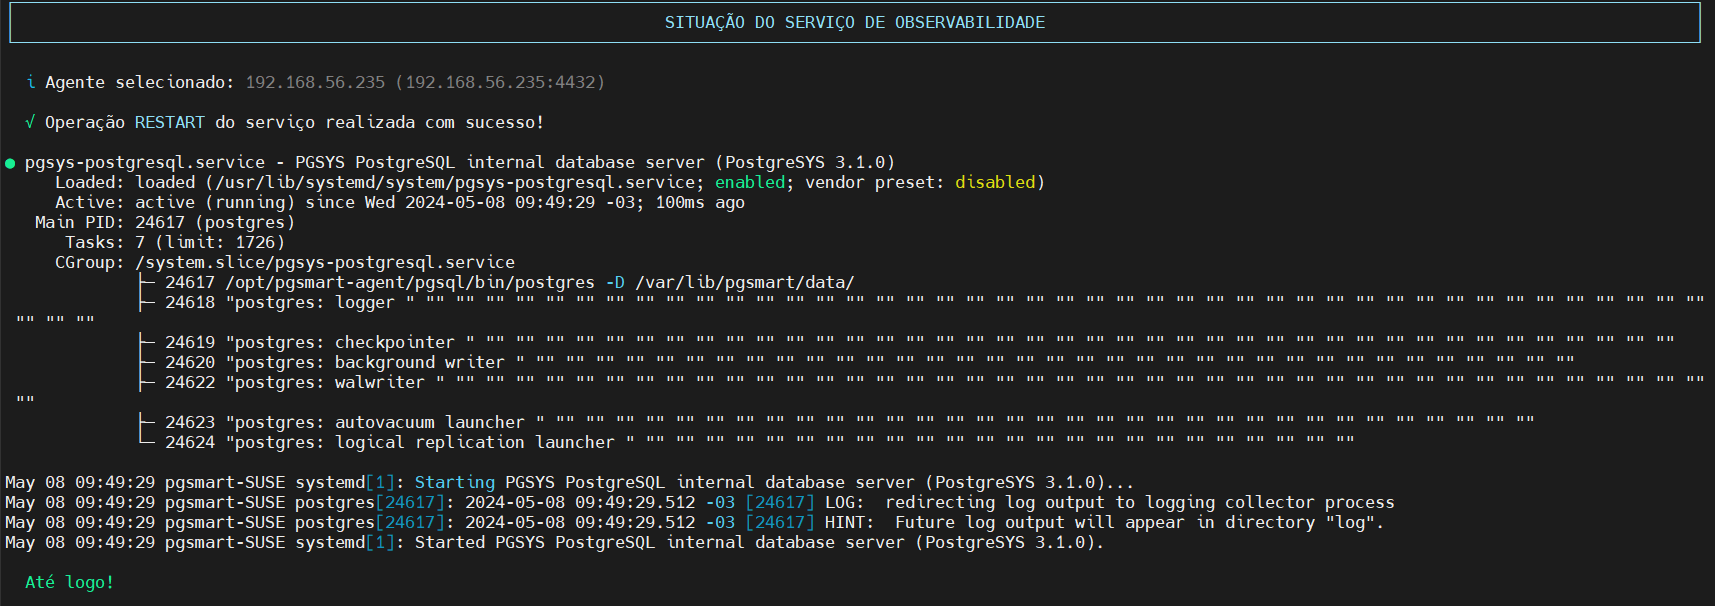Click the info icon before Agente selecionado
Screen dimensions: 1715x606
point(30,82)
